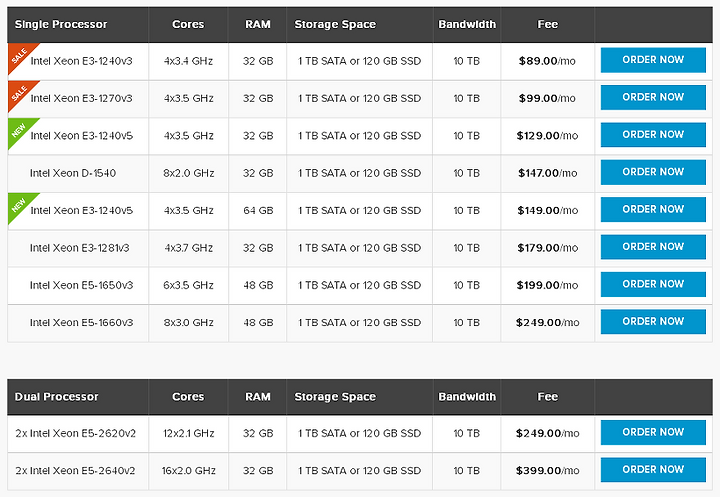Click the $179.00/mo fee
Image resolution: width=720 pixels, height=497 pixels.
[547, 248]
